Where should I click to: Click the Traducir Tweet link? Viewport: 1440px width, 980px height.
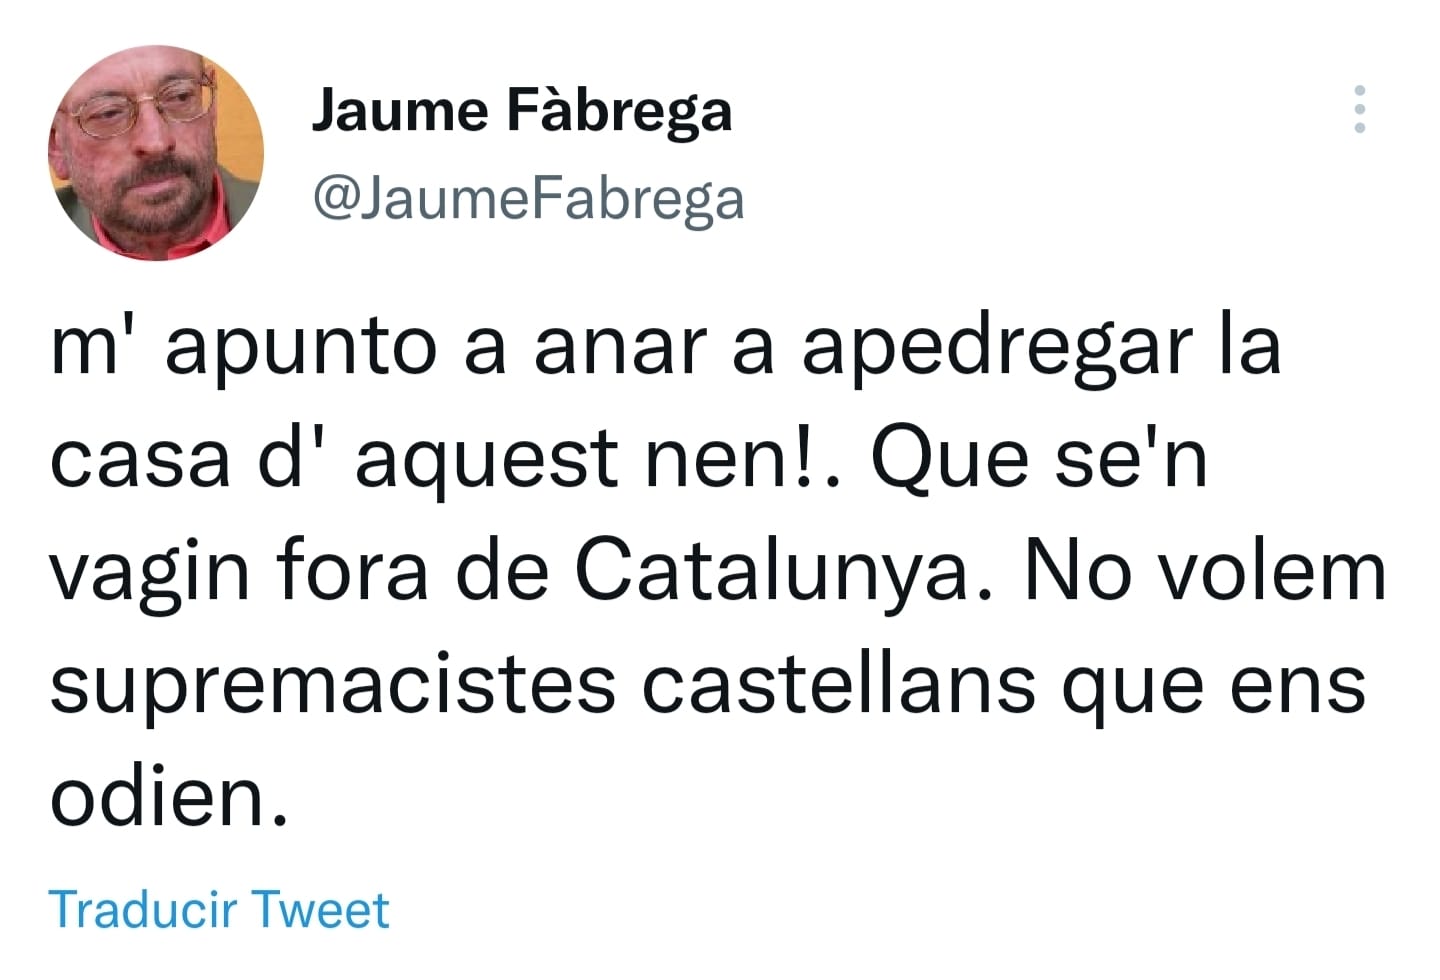(x=219, y=909)
